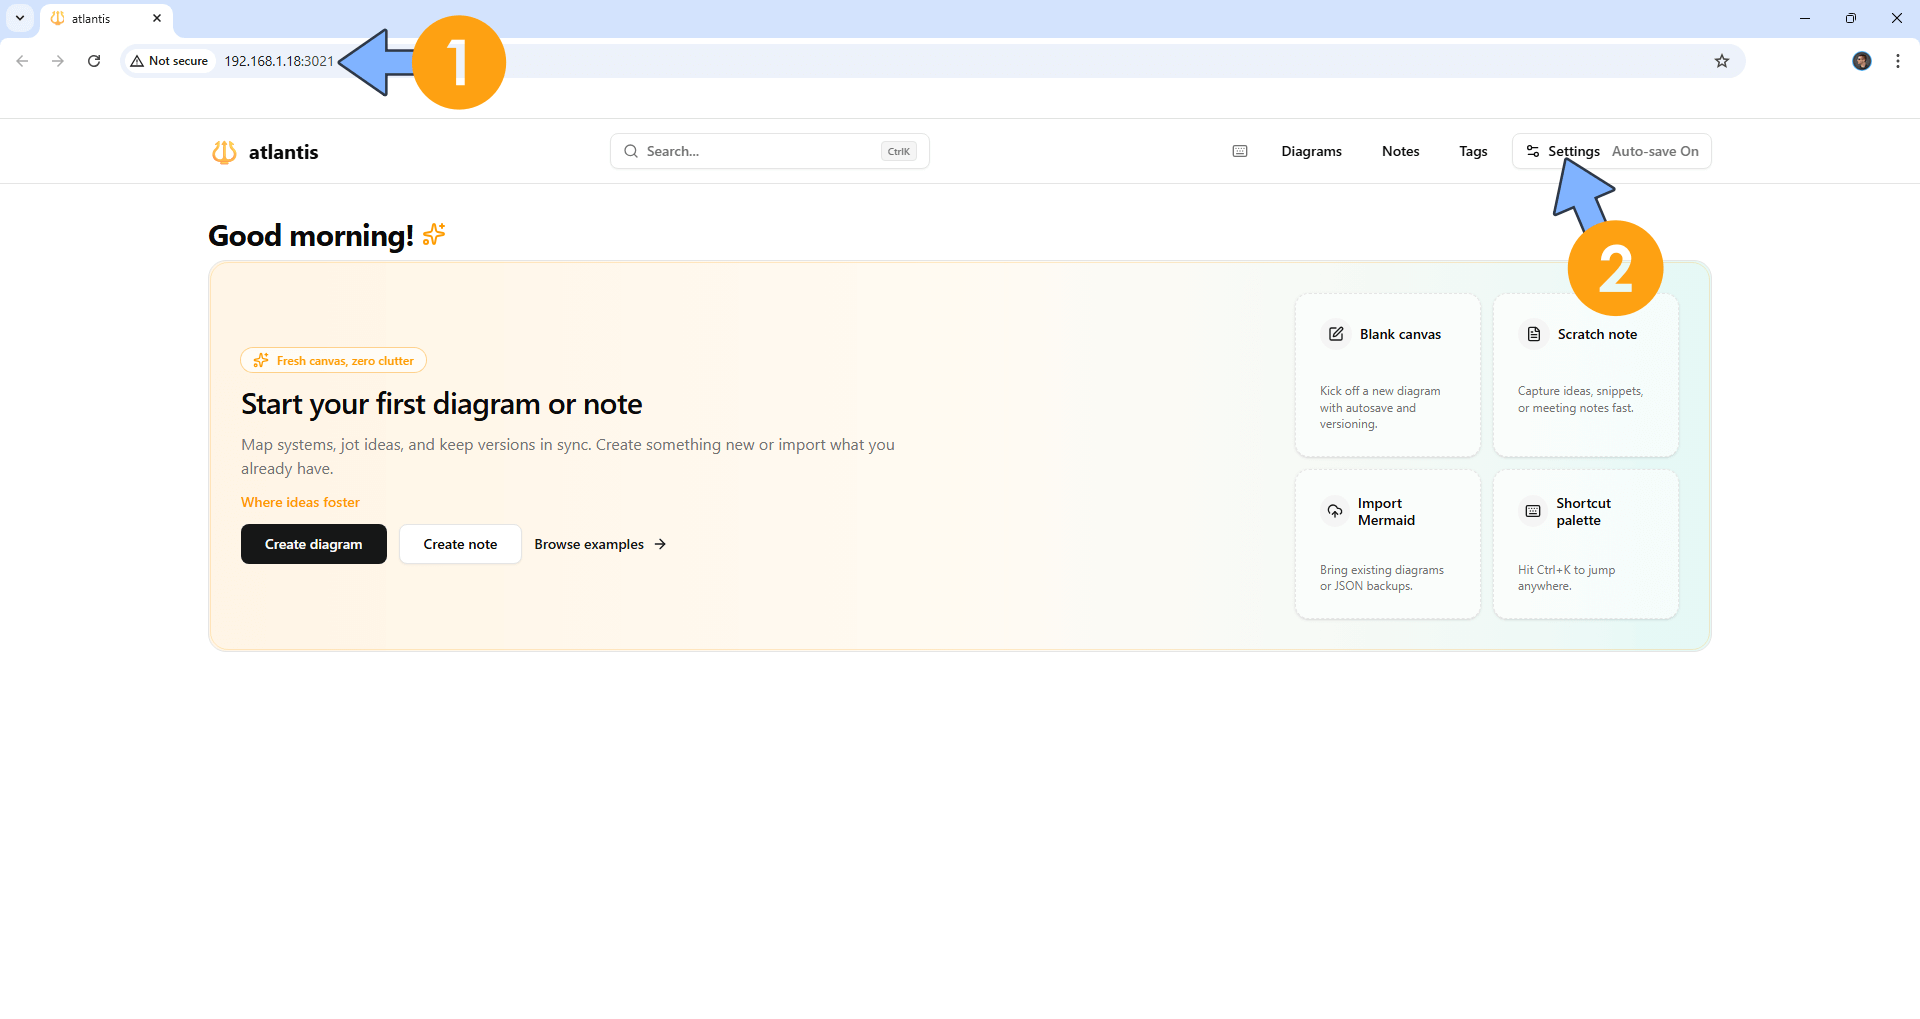The image size is (1920, 1019).
Task: Open the Diagrams section
Action: click(1311, 151)
